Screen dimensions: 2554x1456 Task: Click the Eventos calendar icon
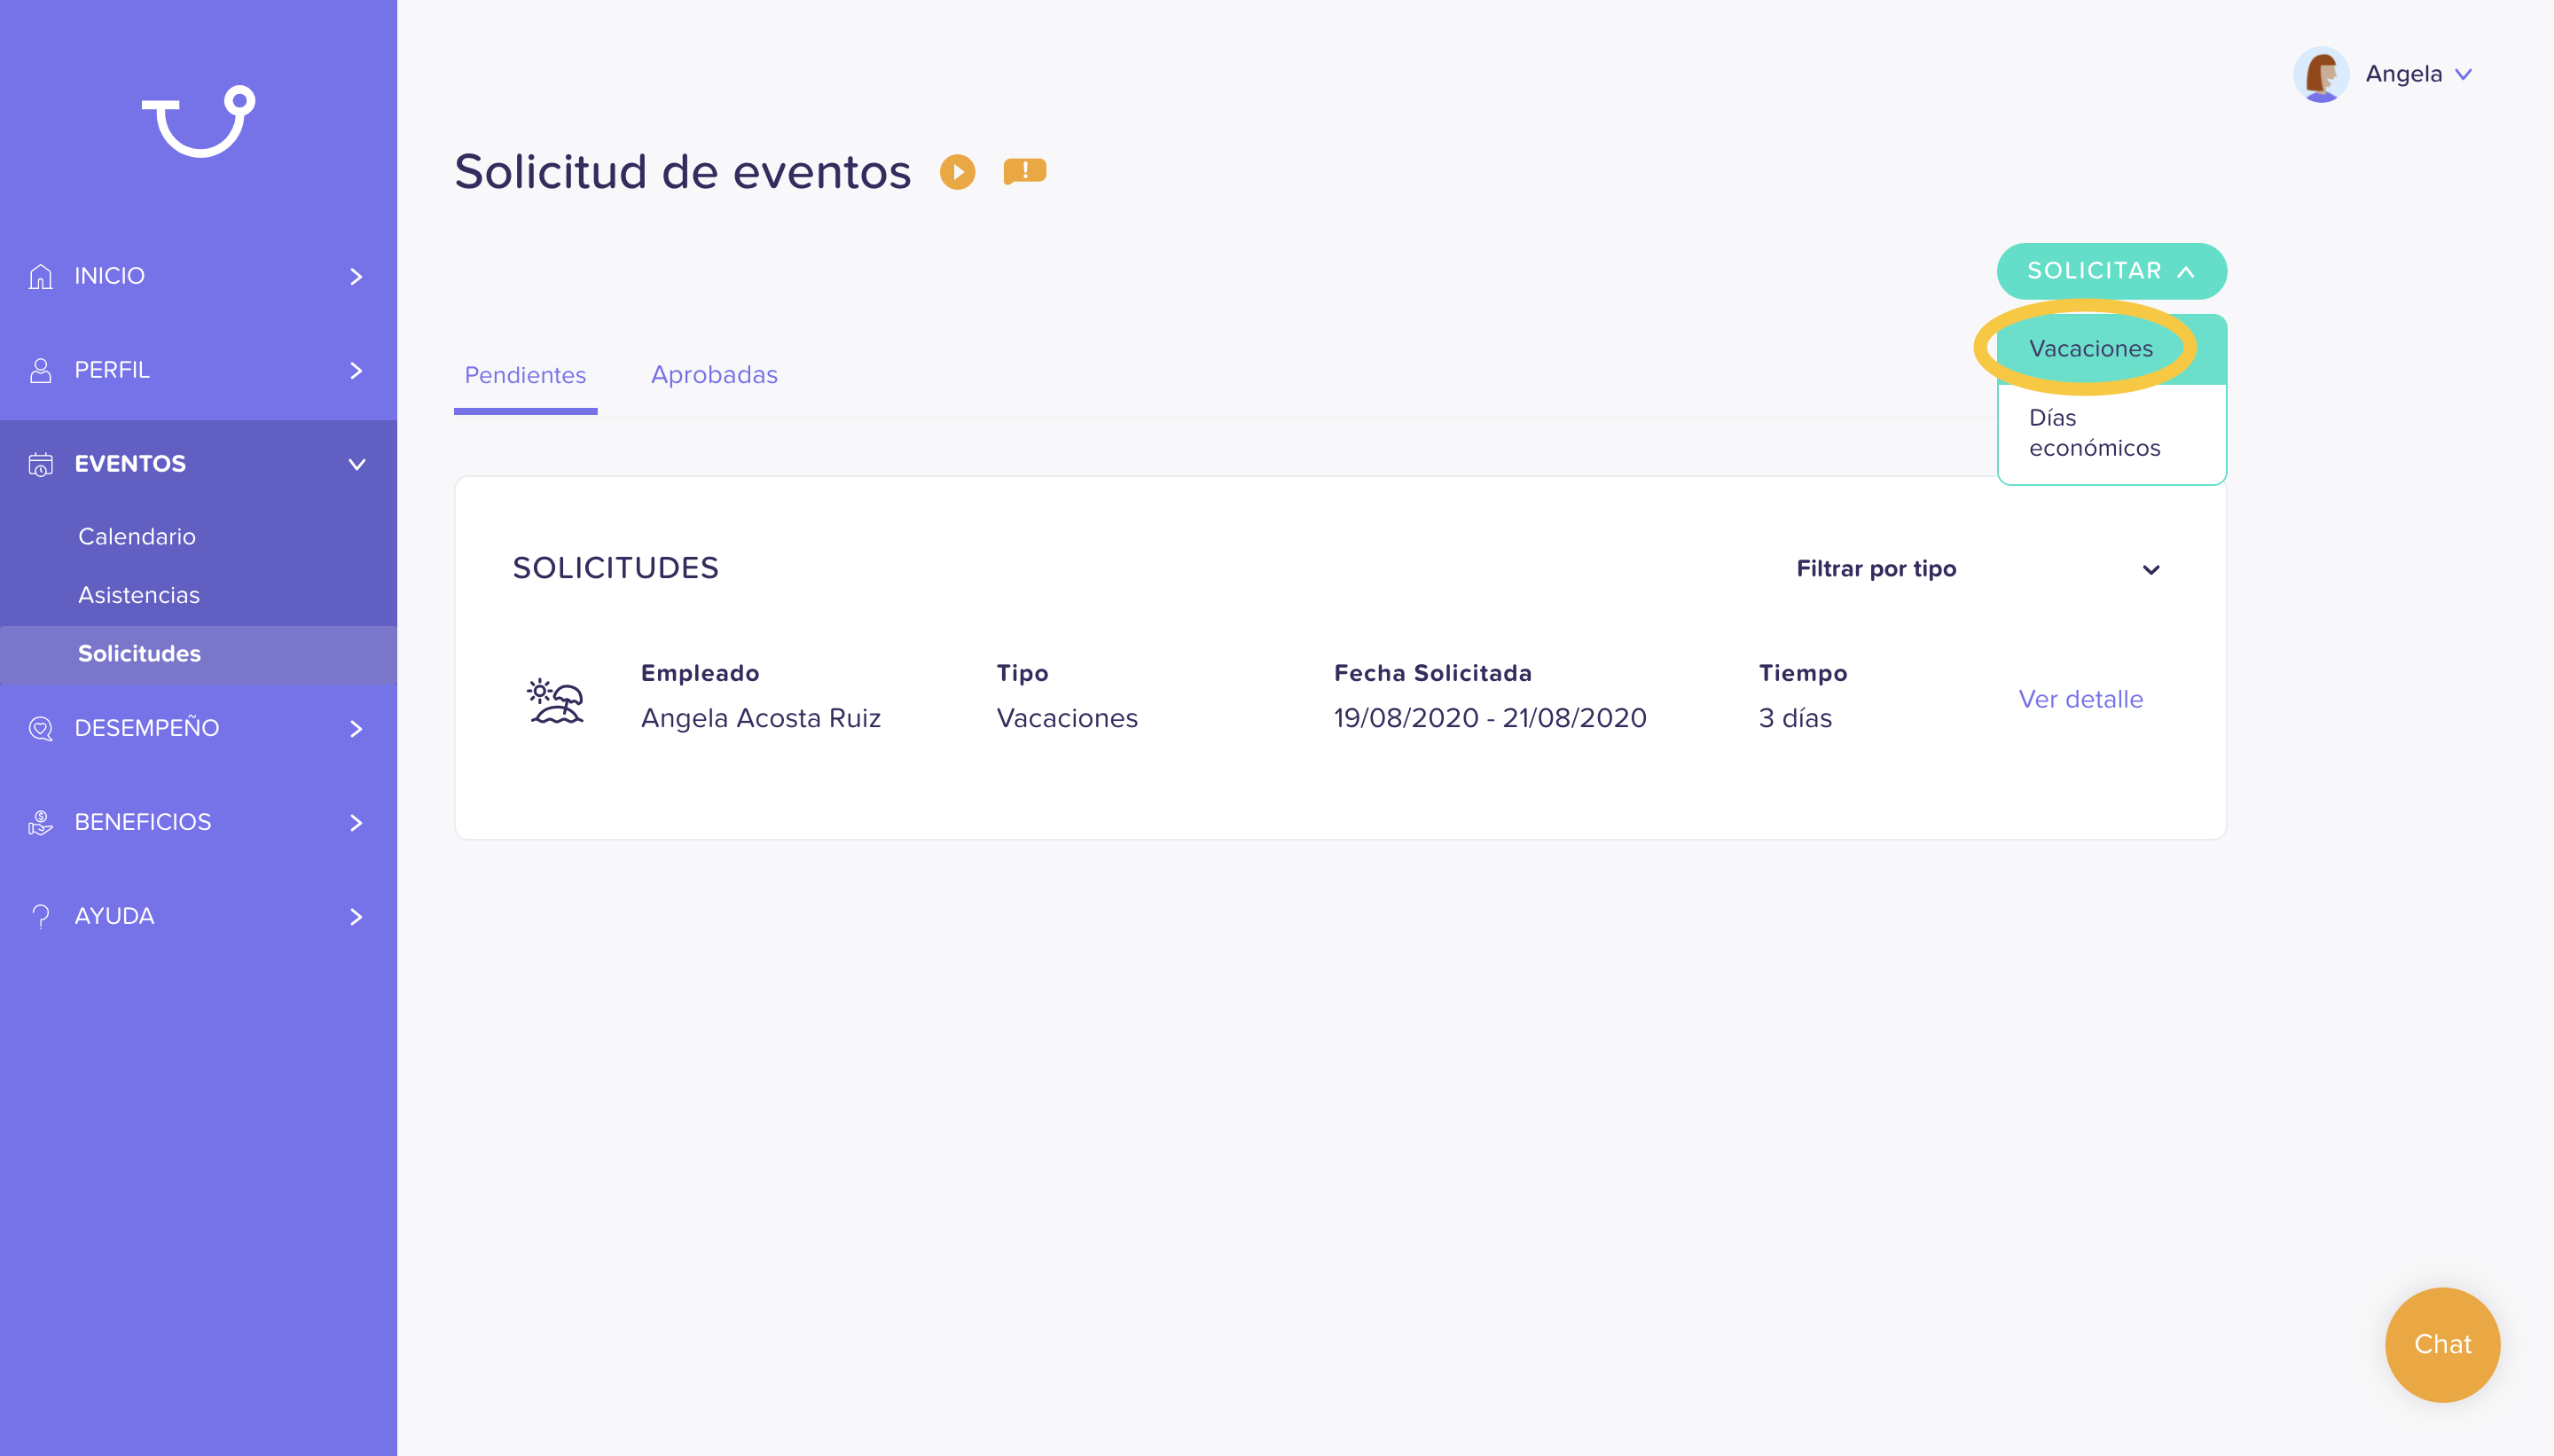(x=41, y=464)
